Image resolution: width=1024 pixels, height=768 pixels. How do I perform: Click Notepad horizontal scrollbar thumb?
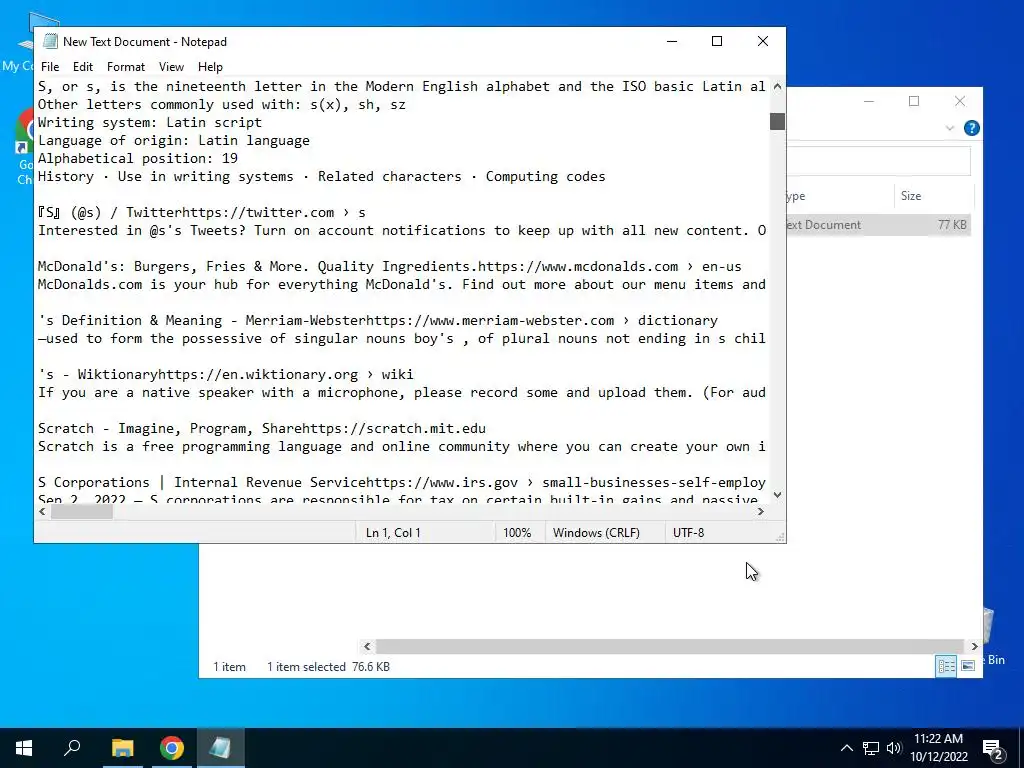tap(82, 512)
